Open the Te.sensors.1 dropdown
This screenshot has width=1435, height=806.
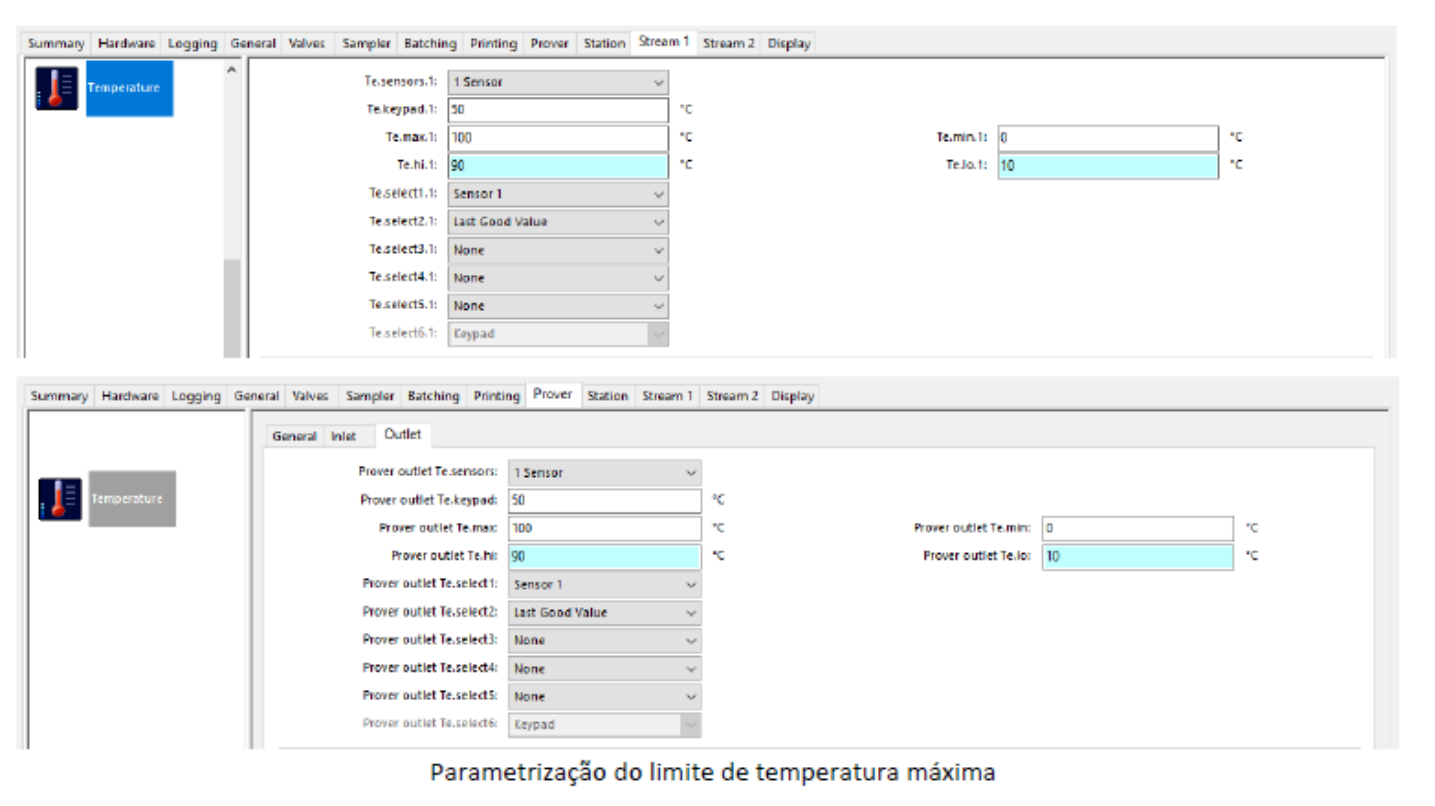coord(558,82)
